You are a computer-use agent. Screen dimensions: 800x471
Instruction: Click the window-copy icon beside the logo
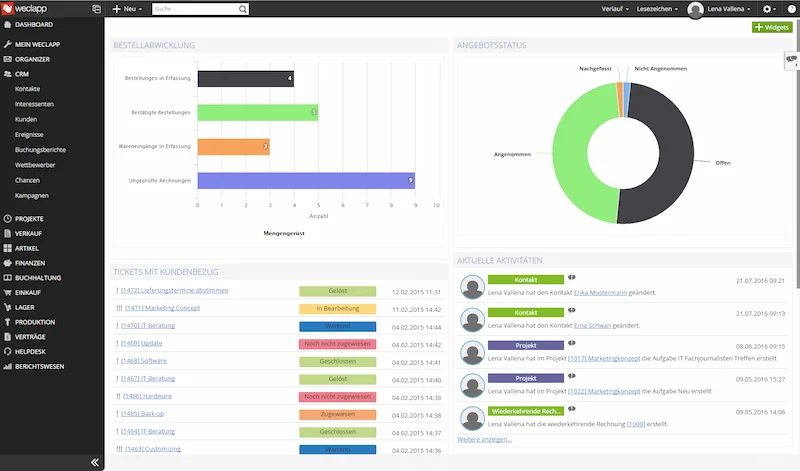click(x=97, y=8)
